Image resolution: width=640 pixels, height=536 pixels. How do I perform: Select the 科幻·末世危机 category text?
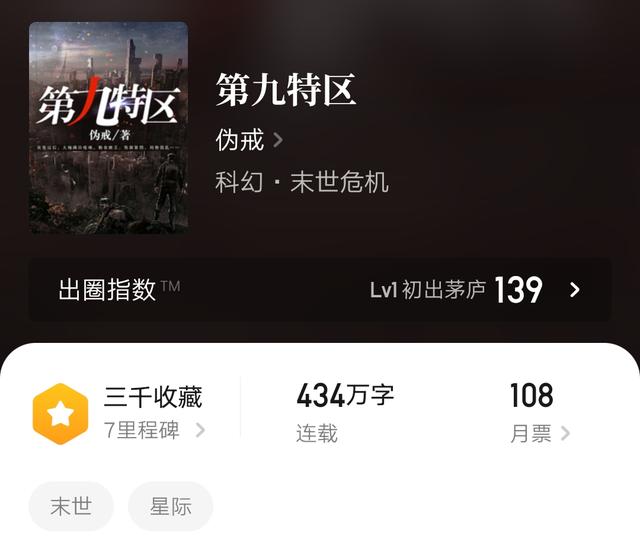[302, 182]
